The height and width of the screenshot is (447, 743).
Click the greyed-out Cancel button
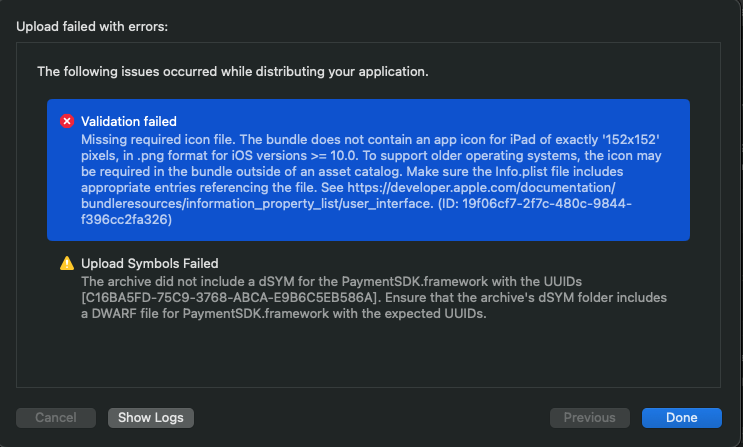tap(56, 418)
